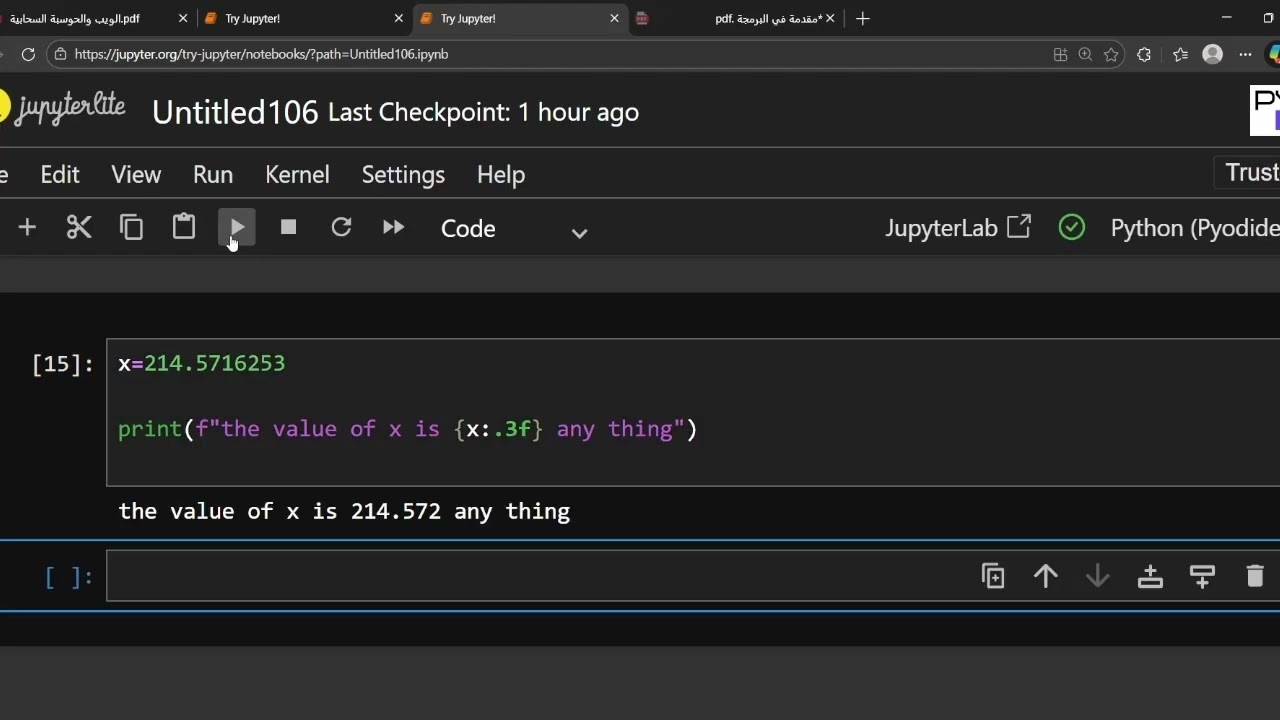1280x720 pixels.
Task: Close the active Try Jupyter! tab
Action: coord(615,18)
